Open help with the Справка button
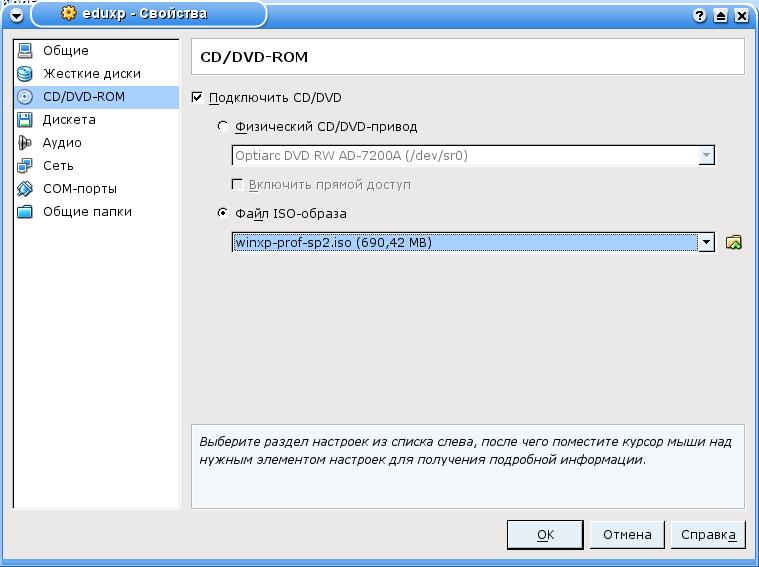The height and width of the screenshot is (567, 759). [x=708, y=535]
